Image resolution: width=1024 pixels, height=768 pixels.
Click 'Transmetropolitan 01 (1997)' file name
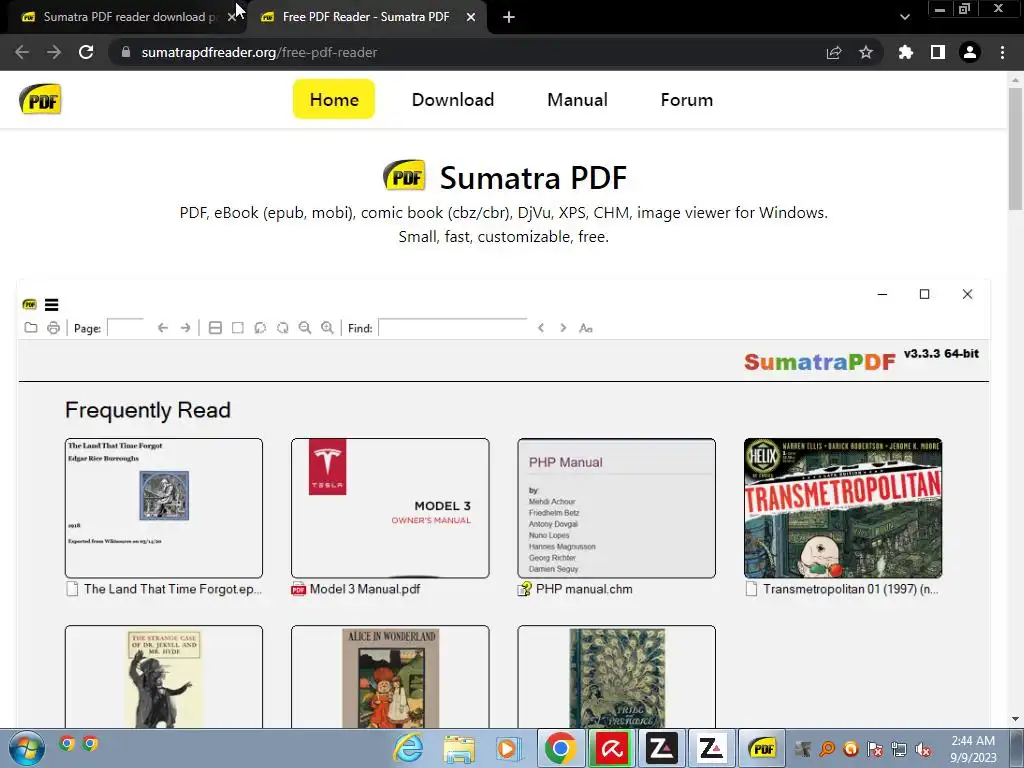pyautogui.click(x=850, y=589)
